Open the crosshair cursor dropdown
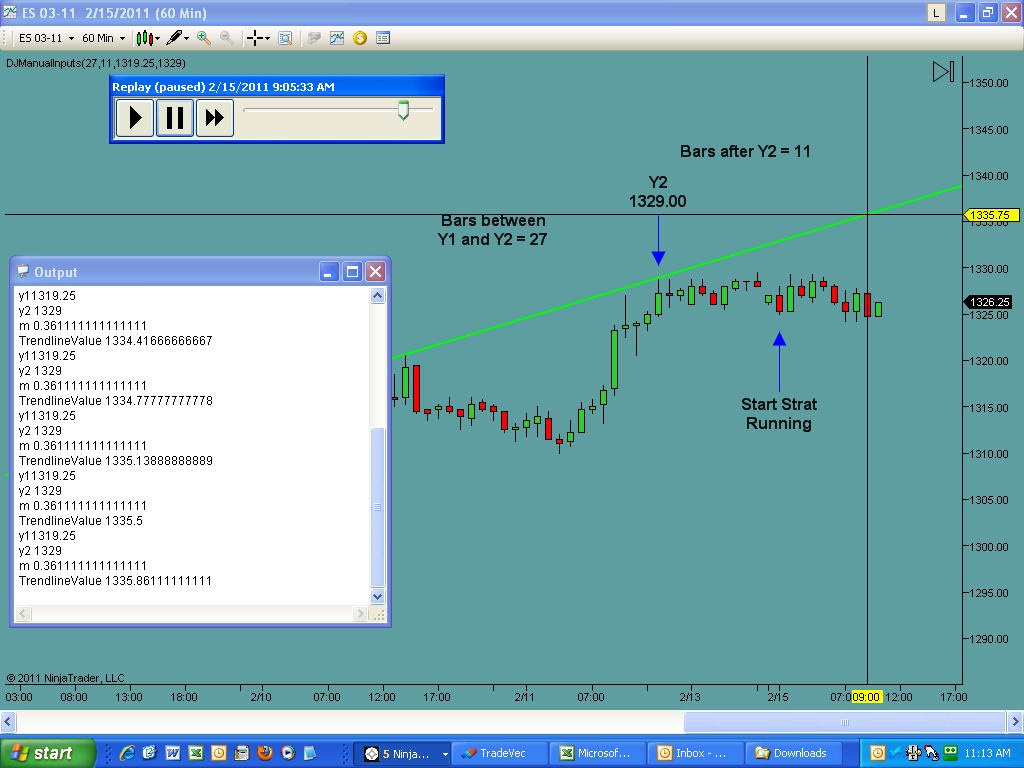The height and width of the screenshot is (768, 1024). tap(258, 39)
